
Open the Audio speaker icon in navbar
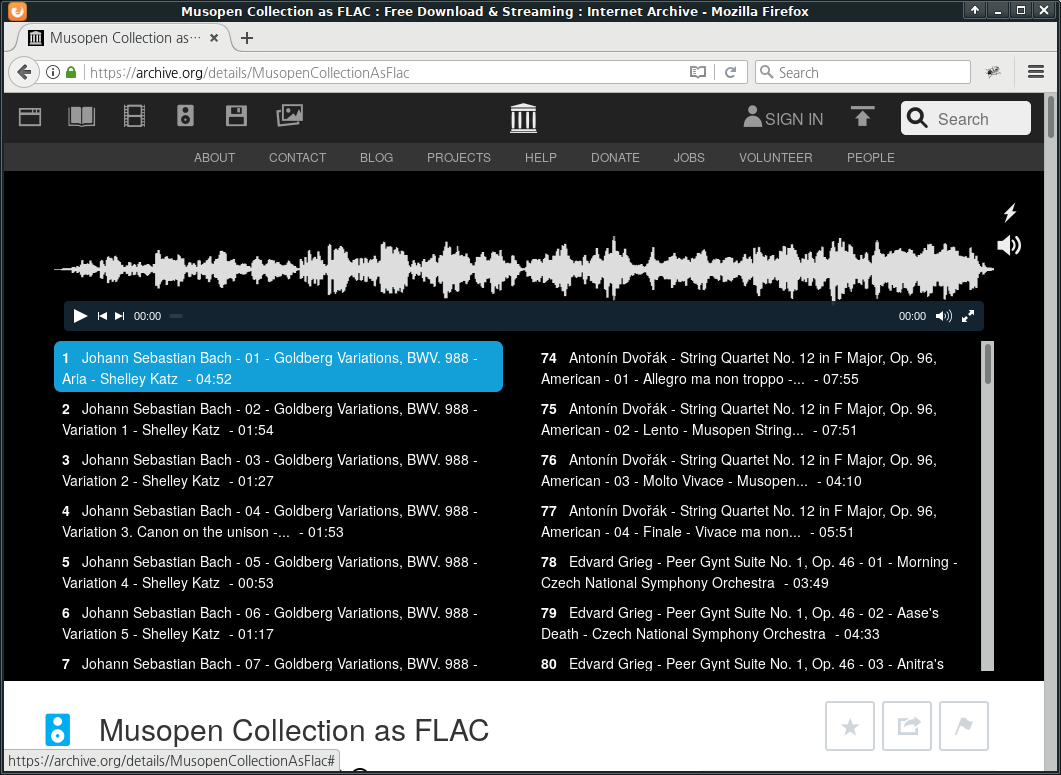point(185,116)
